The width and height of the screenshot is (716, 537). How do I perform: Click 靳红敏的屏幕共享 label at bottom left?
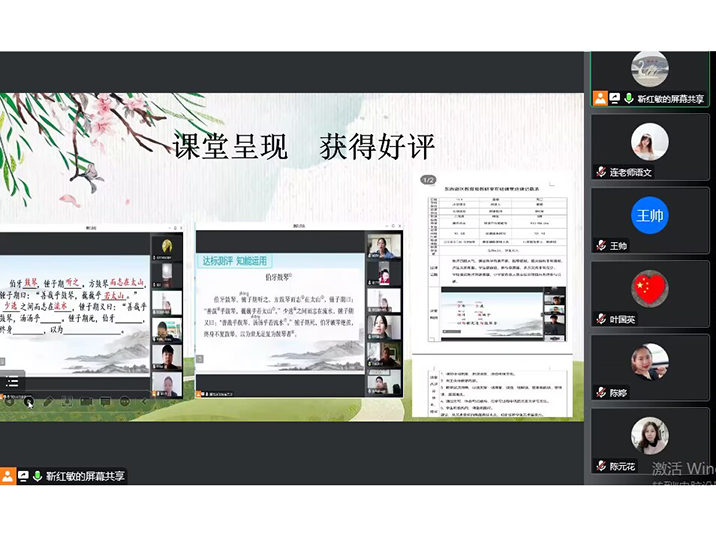(x=85, y=476)
